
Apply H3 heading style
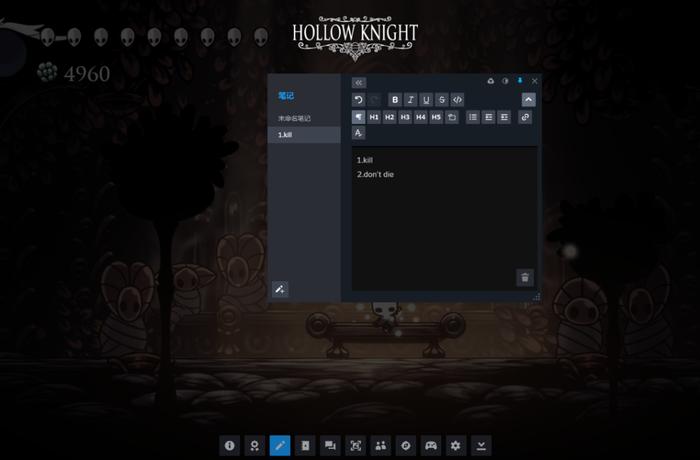pos(405,117)
